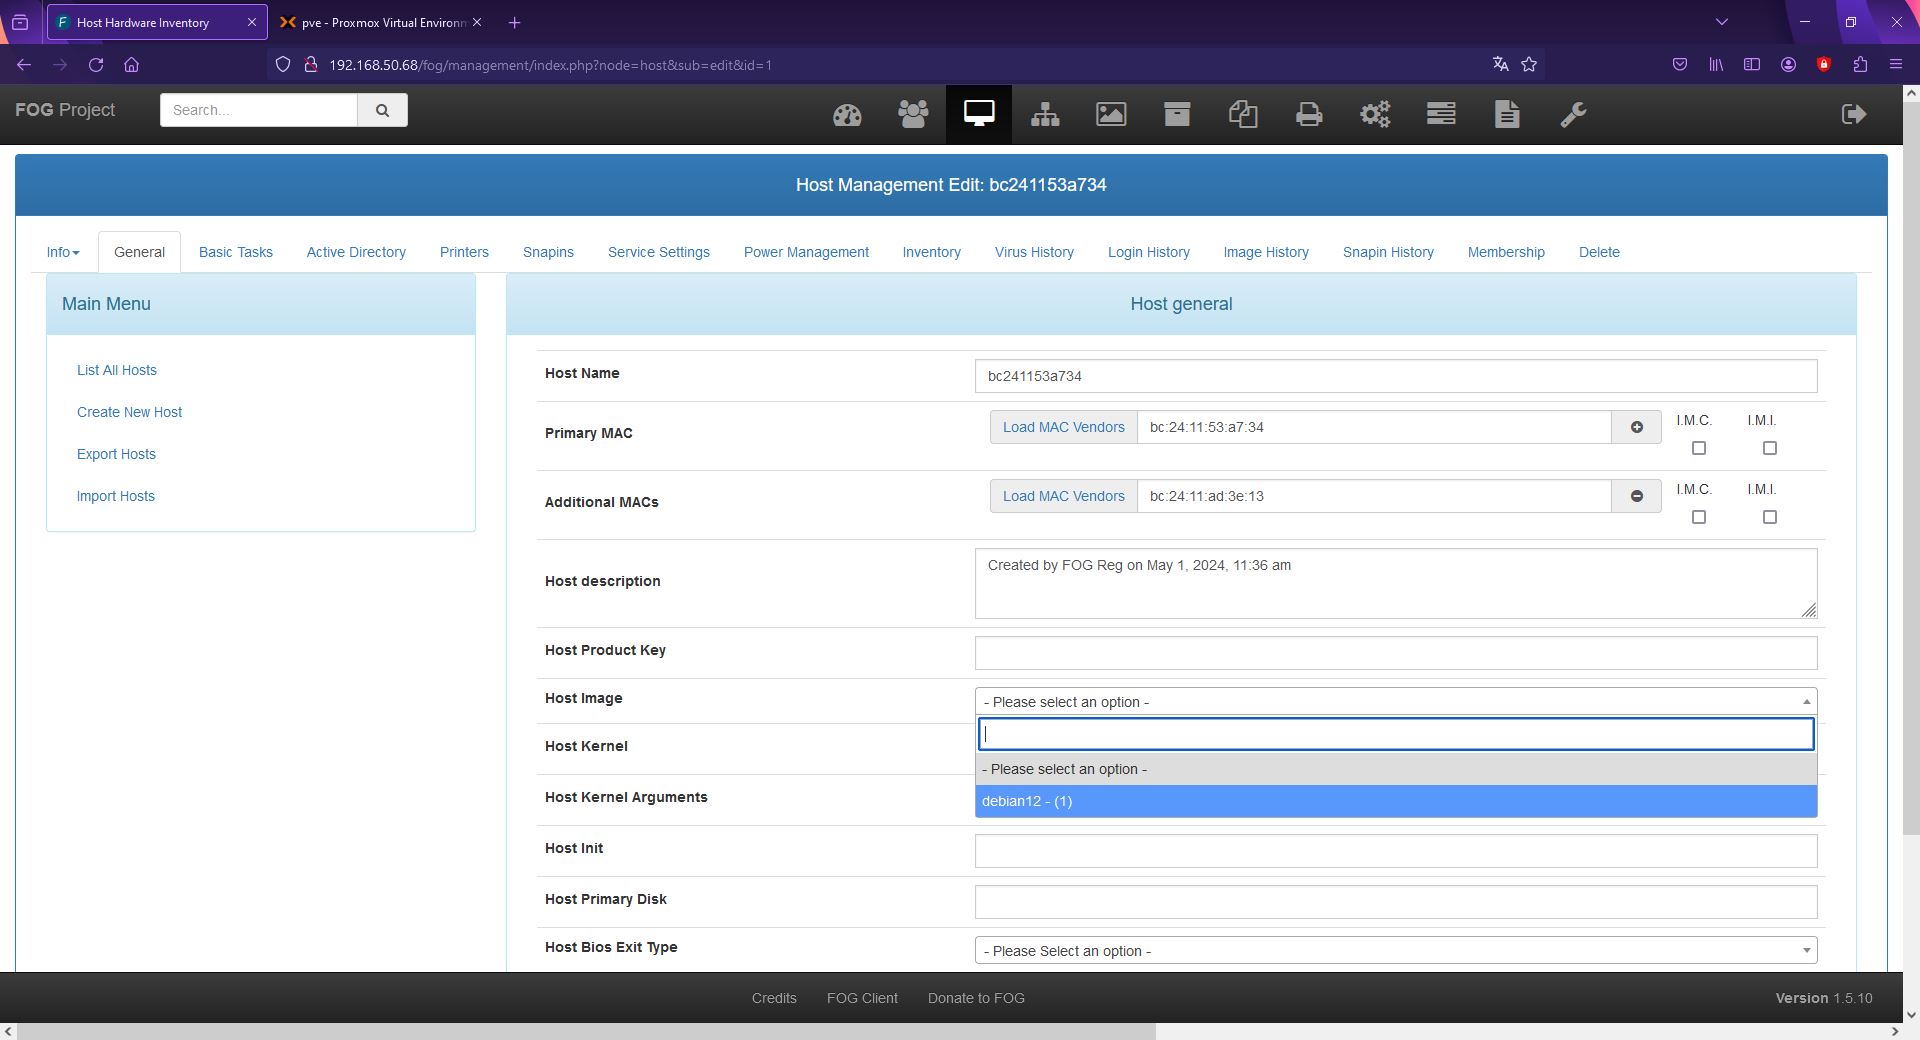Focus the Host Image filter search box
This screenshot has height=1040, width=1920.
click(1396, 734)
